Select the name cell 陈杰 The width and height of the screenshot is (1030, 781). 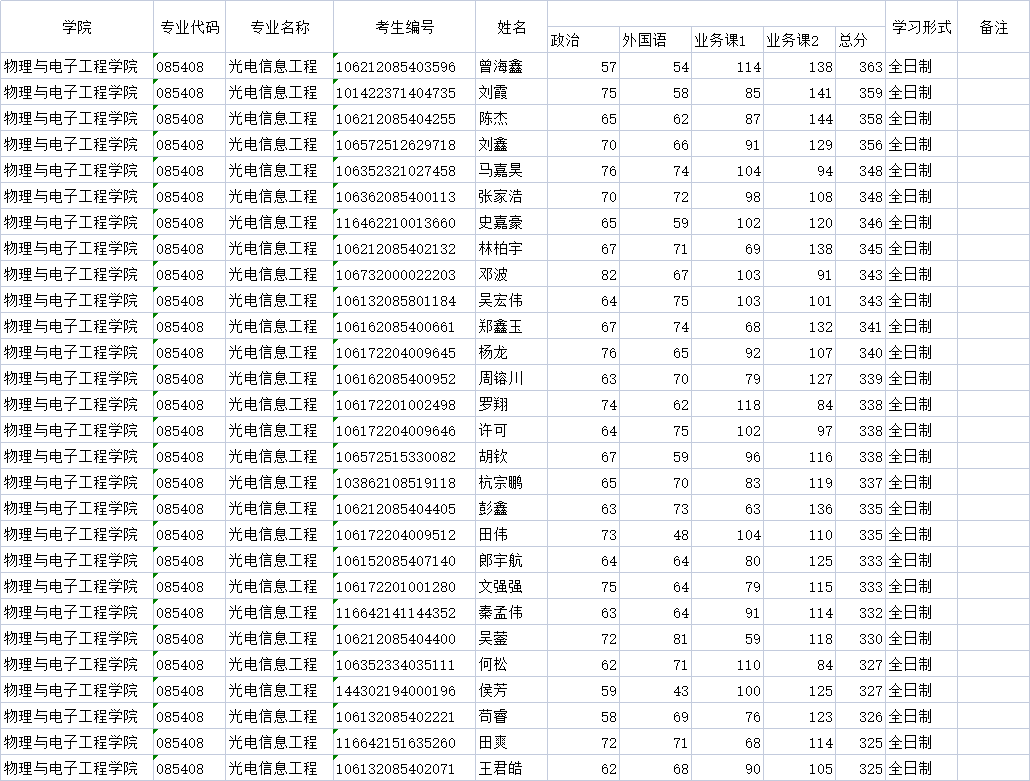511,118
